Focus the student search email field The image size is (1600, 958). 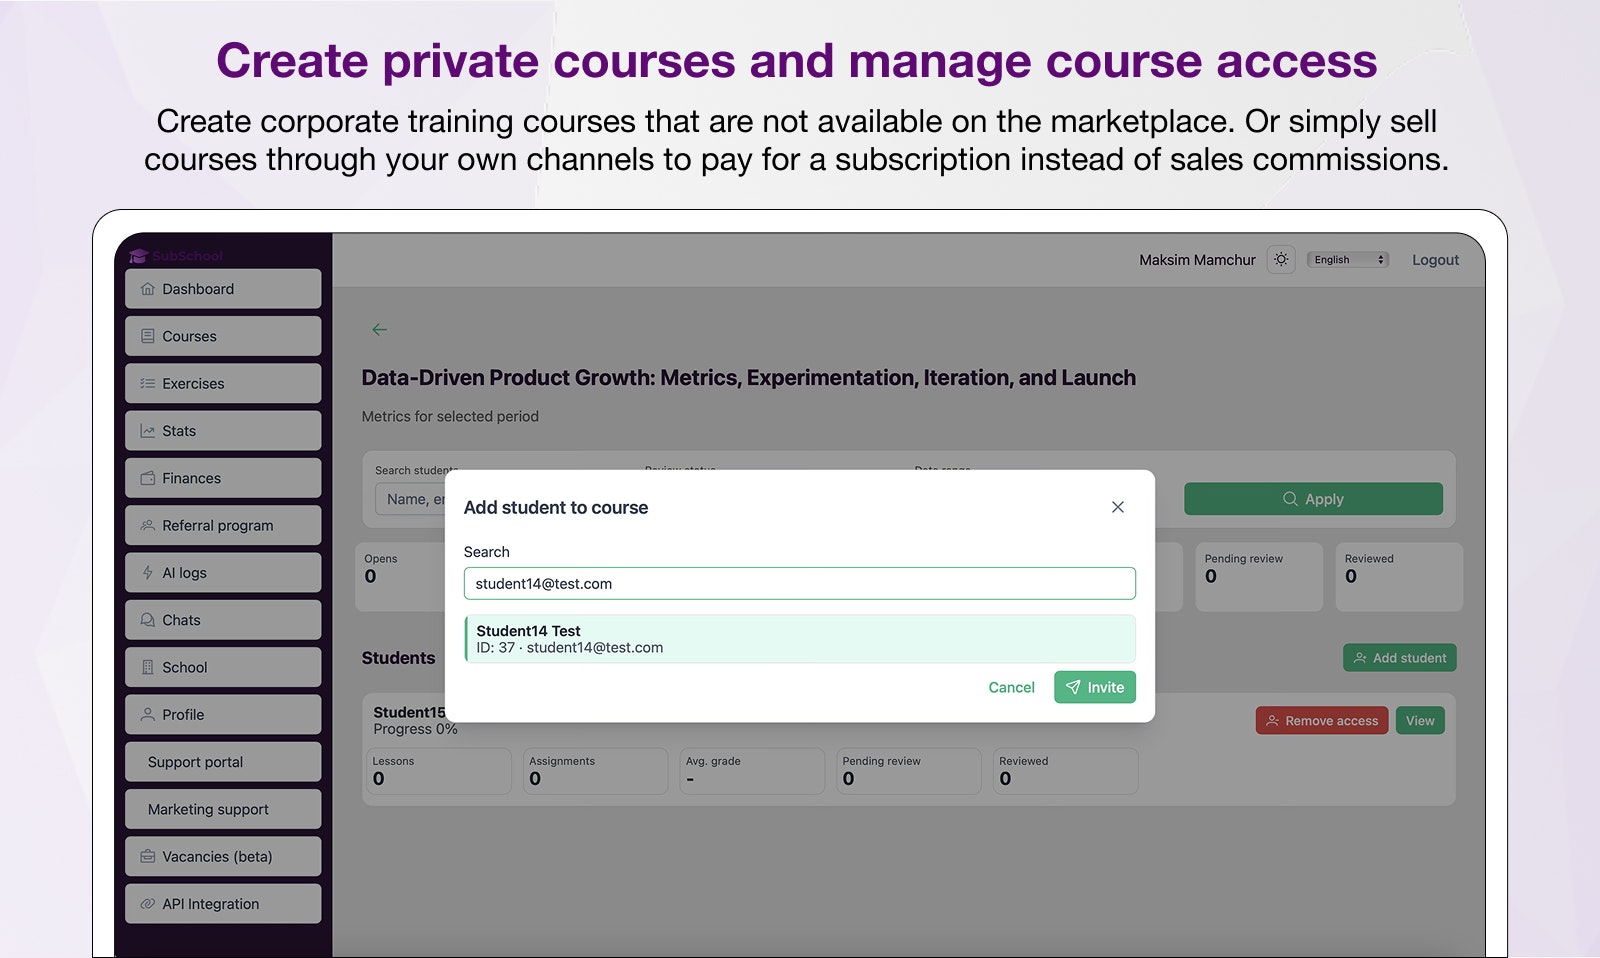pyautogui.click(x=799, y=584)
